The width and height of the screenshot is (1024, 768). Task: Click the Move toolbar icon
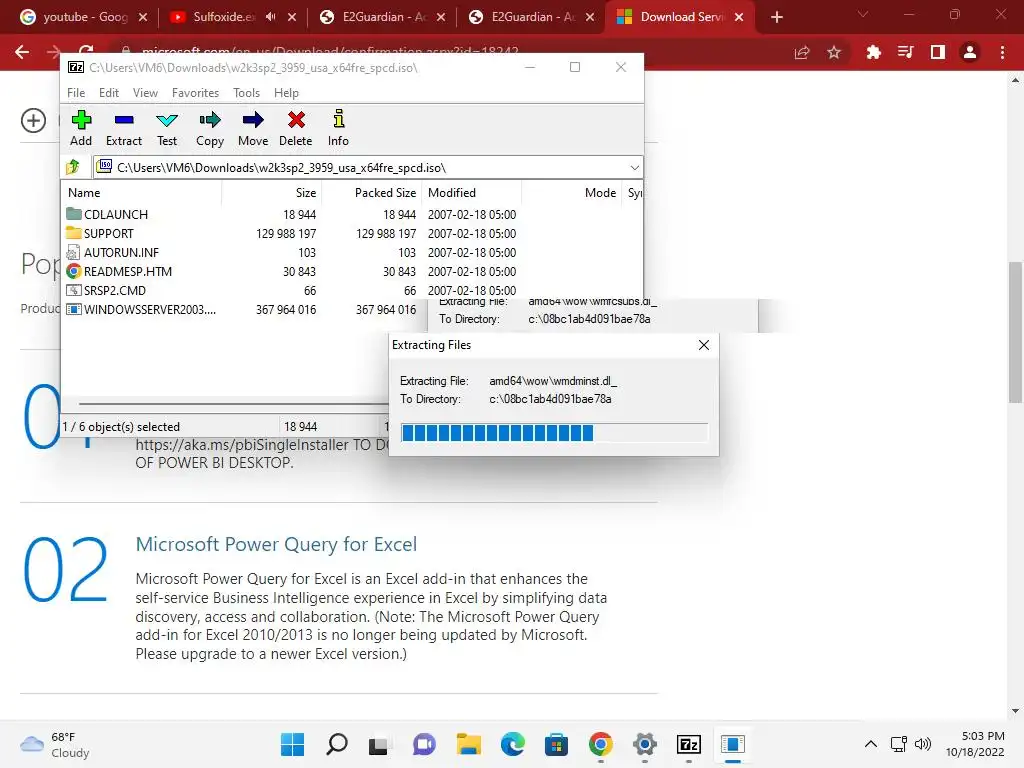(253, 128)
